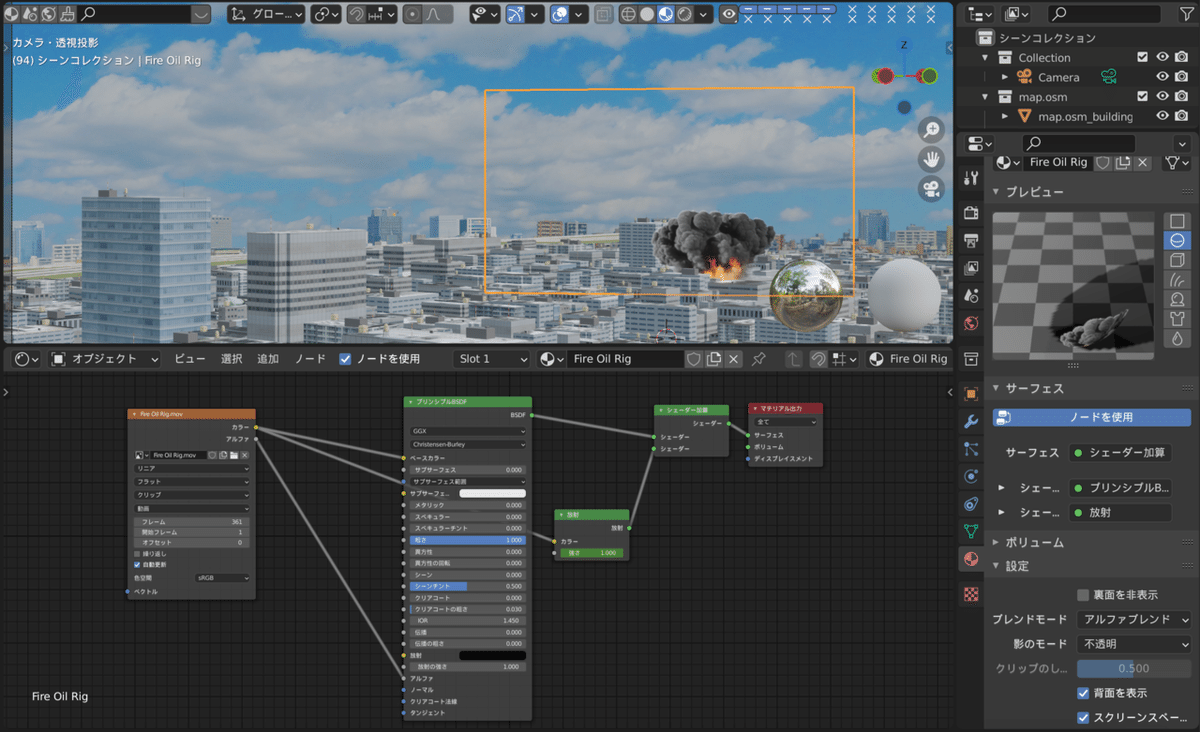Click the 放射 shader input button
1200x732 pixels.
(1120, 512)
